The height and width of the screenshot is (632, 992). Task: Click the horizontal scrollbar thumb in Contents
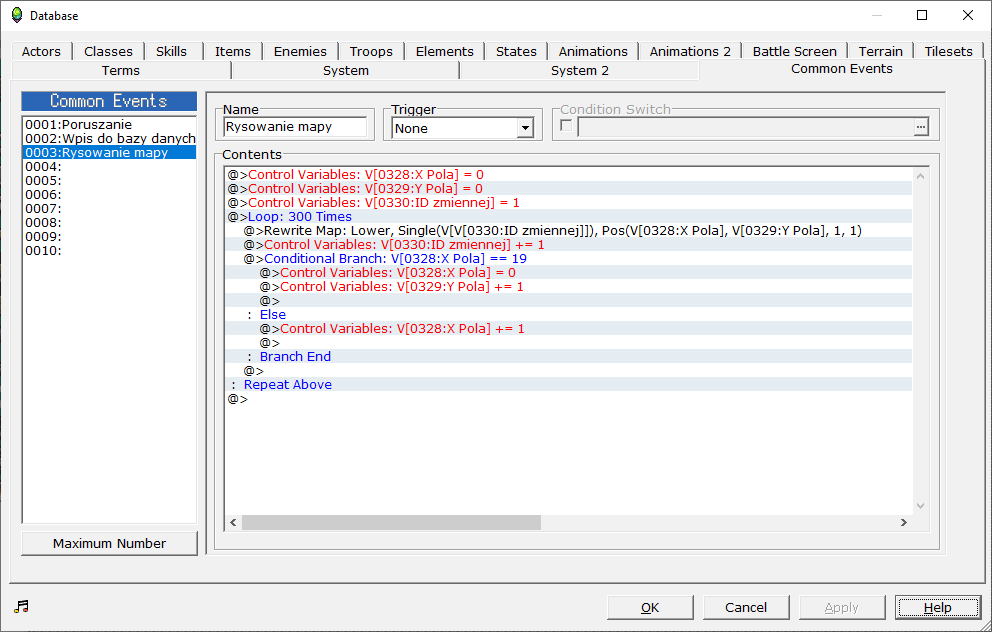coord(391,522)
